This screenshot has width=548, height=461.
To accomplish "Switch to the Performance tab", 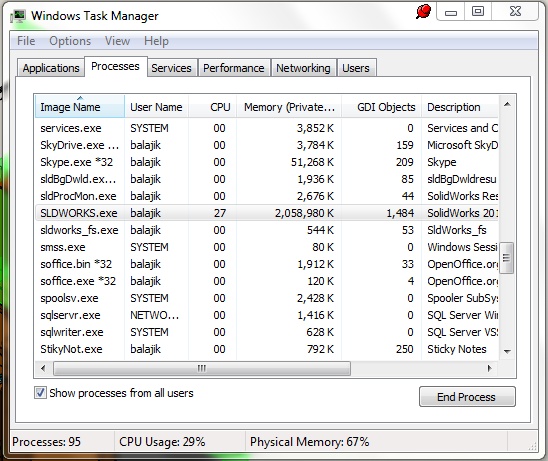I will pyautogui.click(x=234, y=68).
